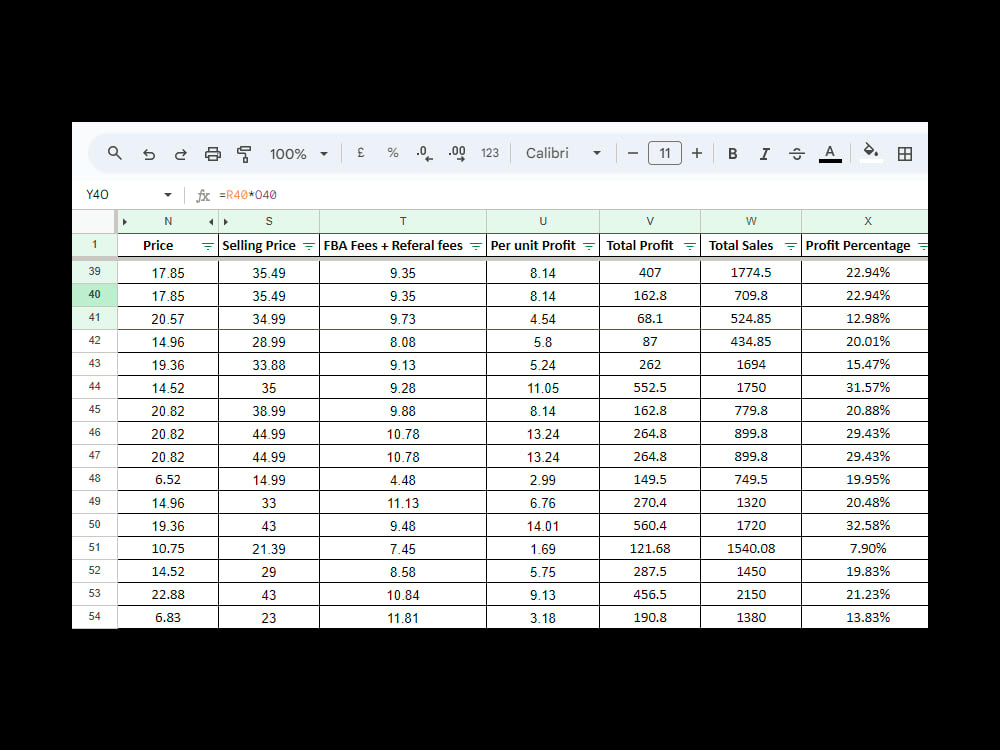Image resolution: width=1000 pixels, height=750 pixels.
Task: Select column V header
Action: (650, 221)
